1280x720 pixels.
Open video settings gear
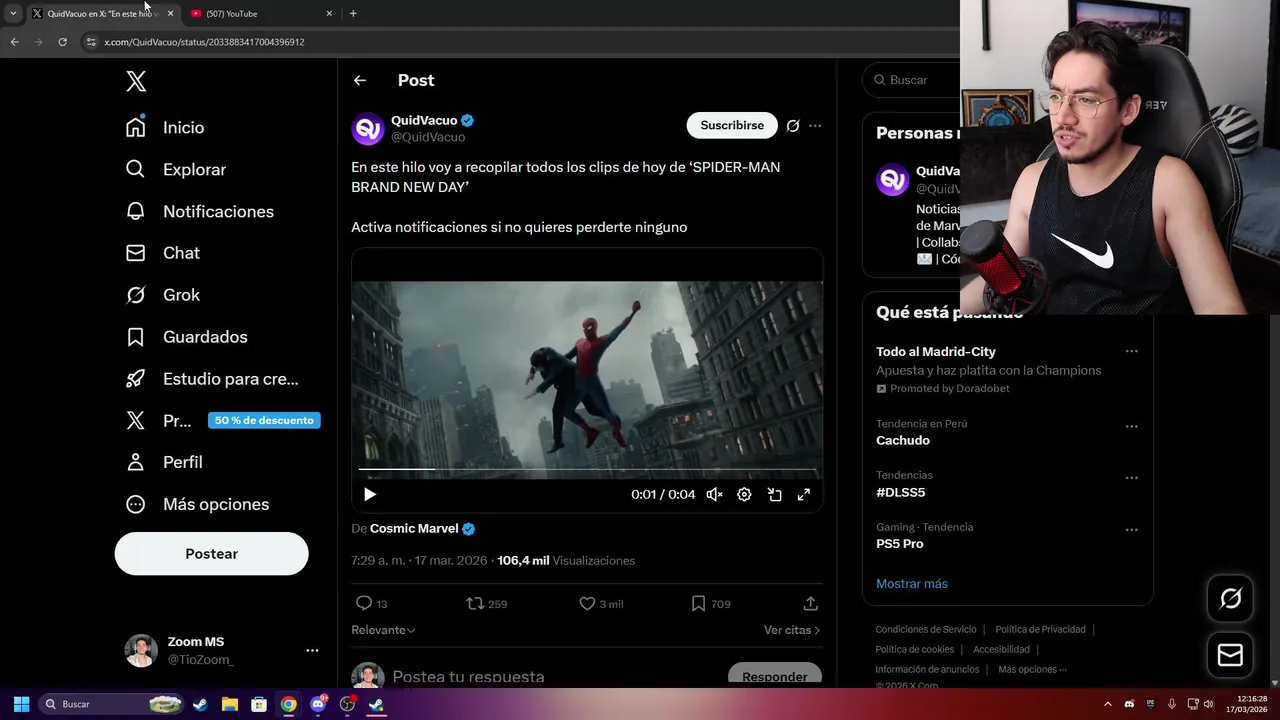pyautogui.click(x=744, y=494)
